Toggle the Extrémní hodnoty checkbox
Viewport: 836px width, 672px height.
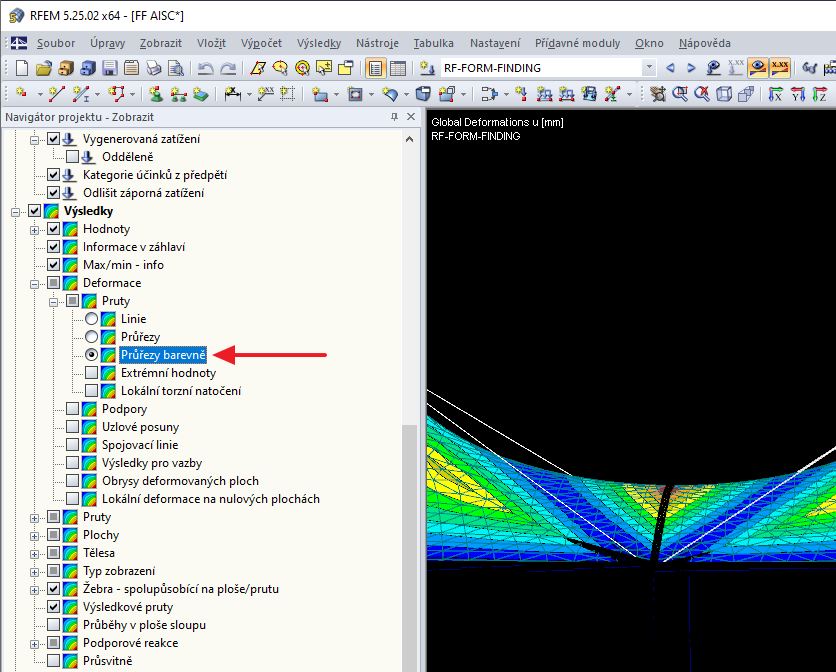coord(92,373)
